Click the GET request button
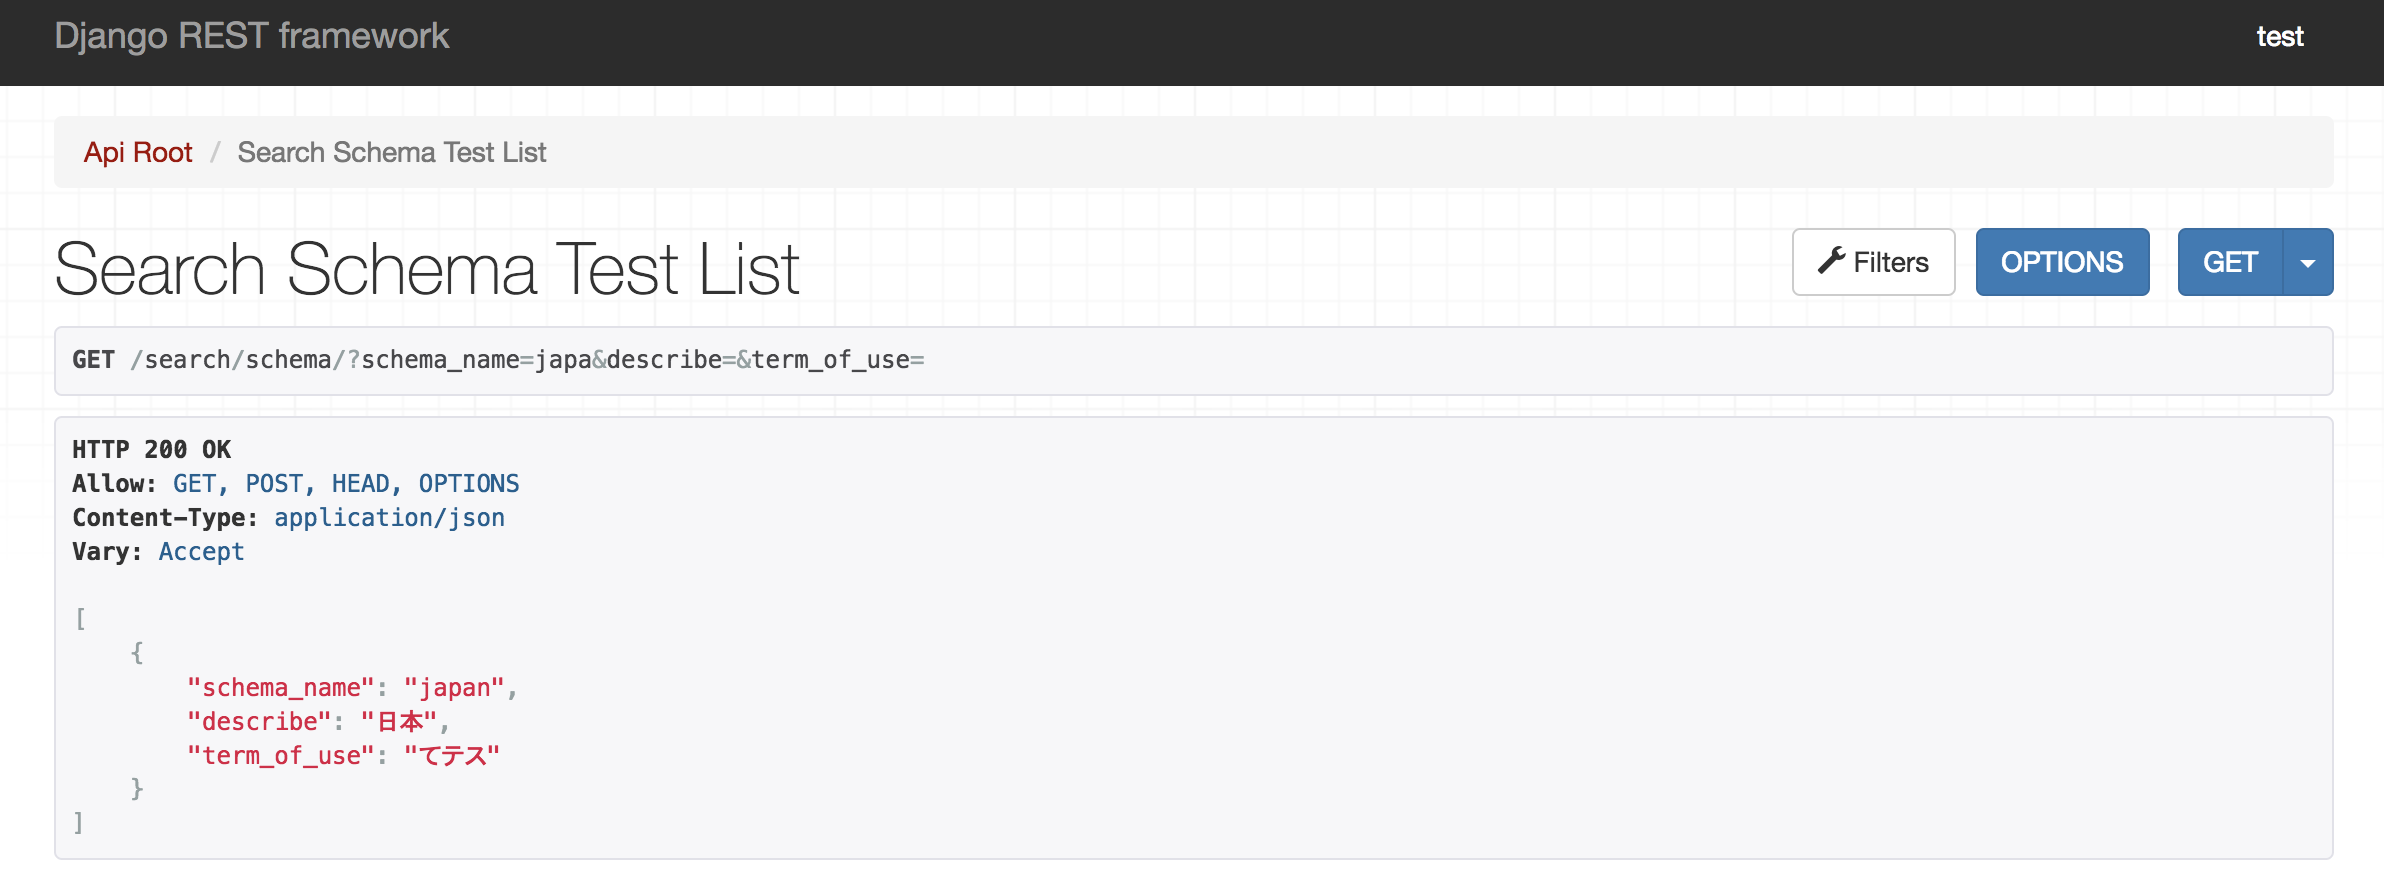This screenshot has width=2384, height=894. pos(2230,262)
